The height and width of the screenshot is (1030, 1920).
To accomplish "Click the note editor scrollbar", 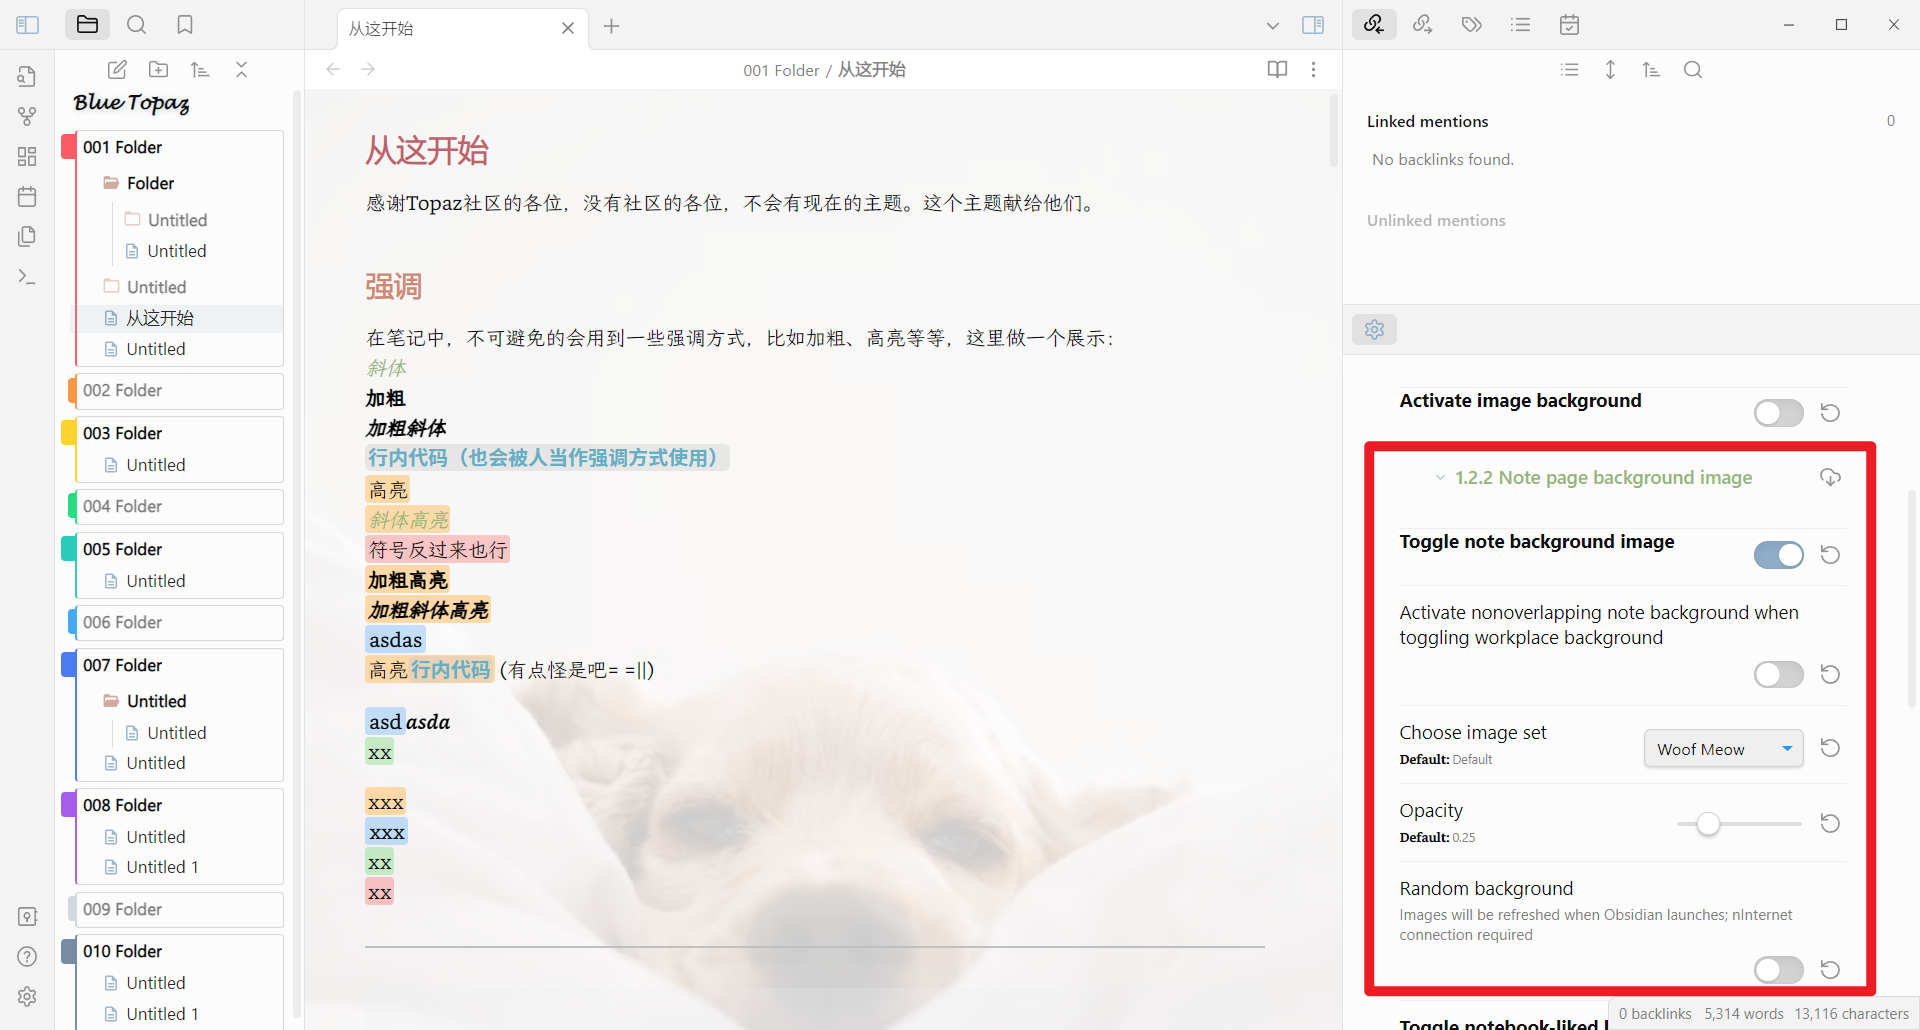I will 1334,130.
